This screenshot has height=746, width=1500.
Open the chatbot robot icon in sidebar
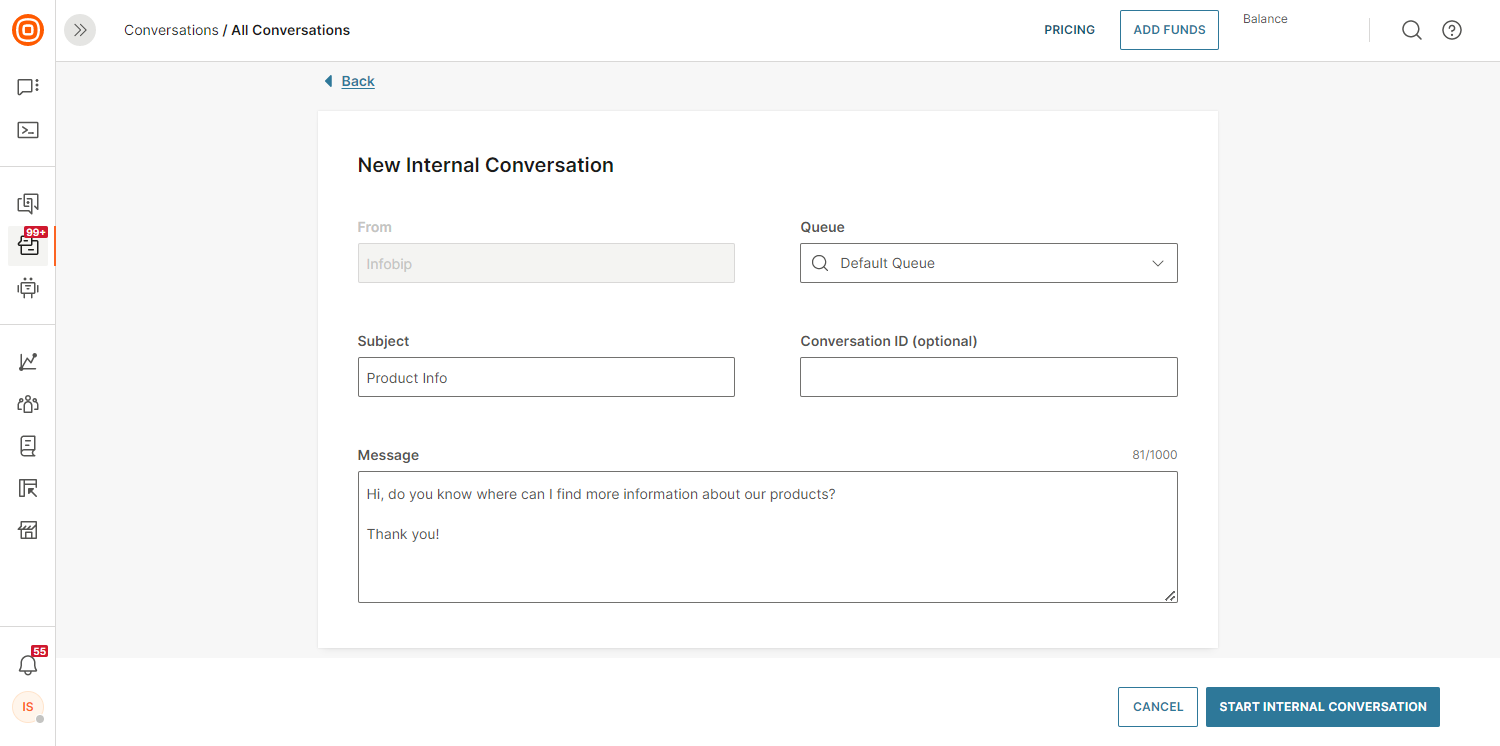[x=28, y=288]
